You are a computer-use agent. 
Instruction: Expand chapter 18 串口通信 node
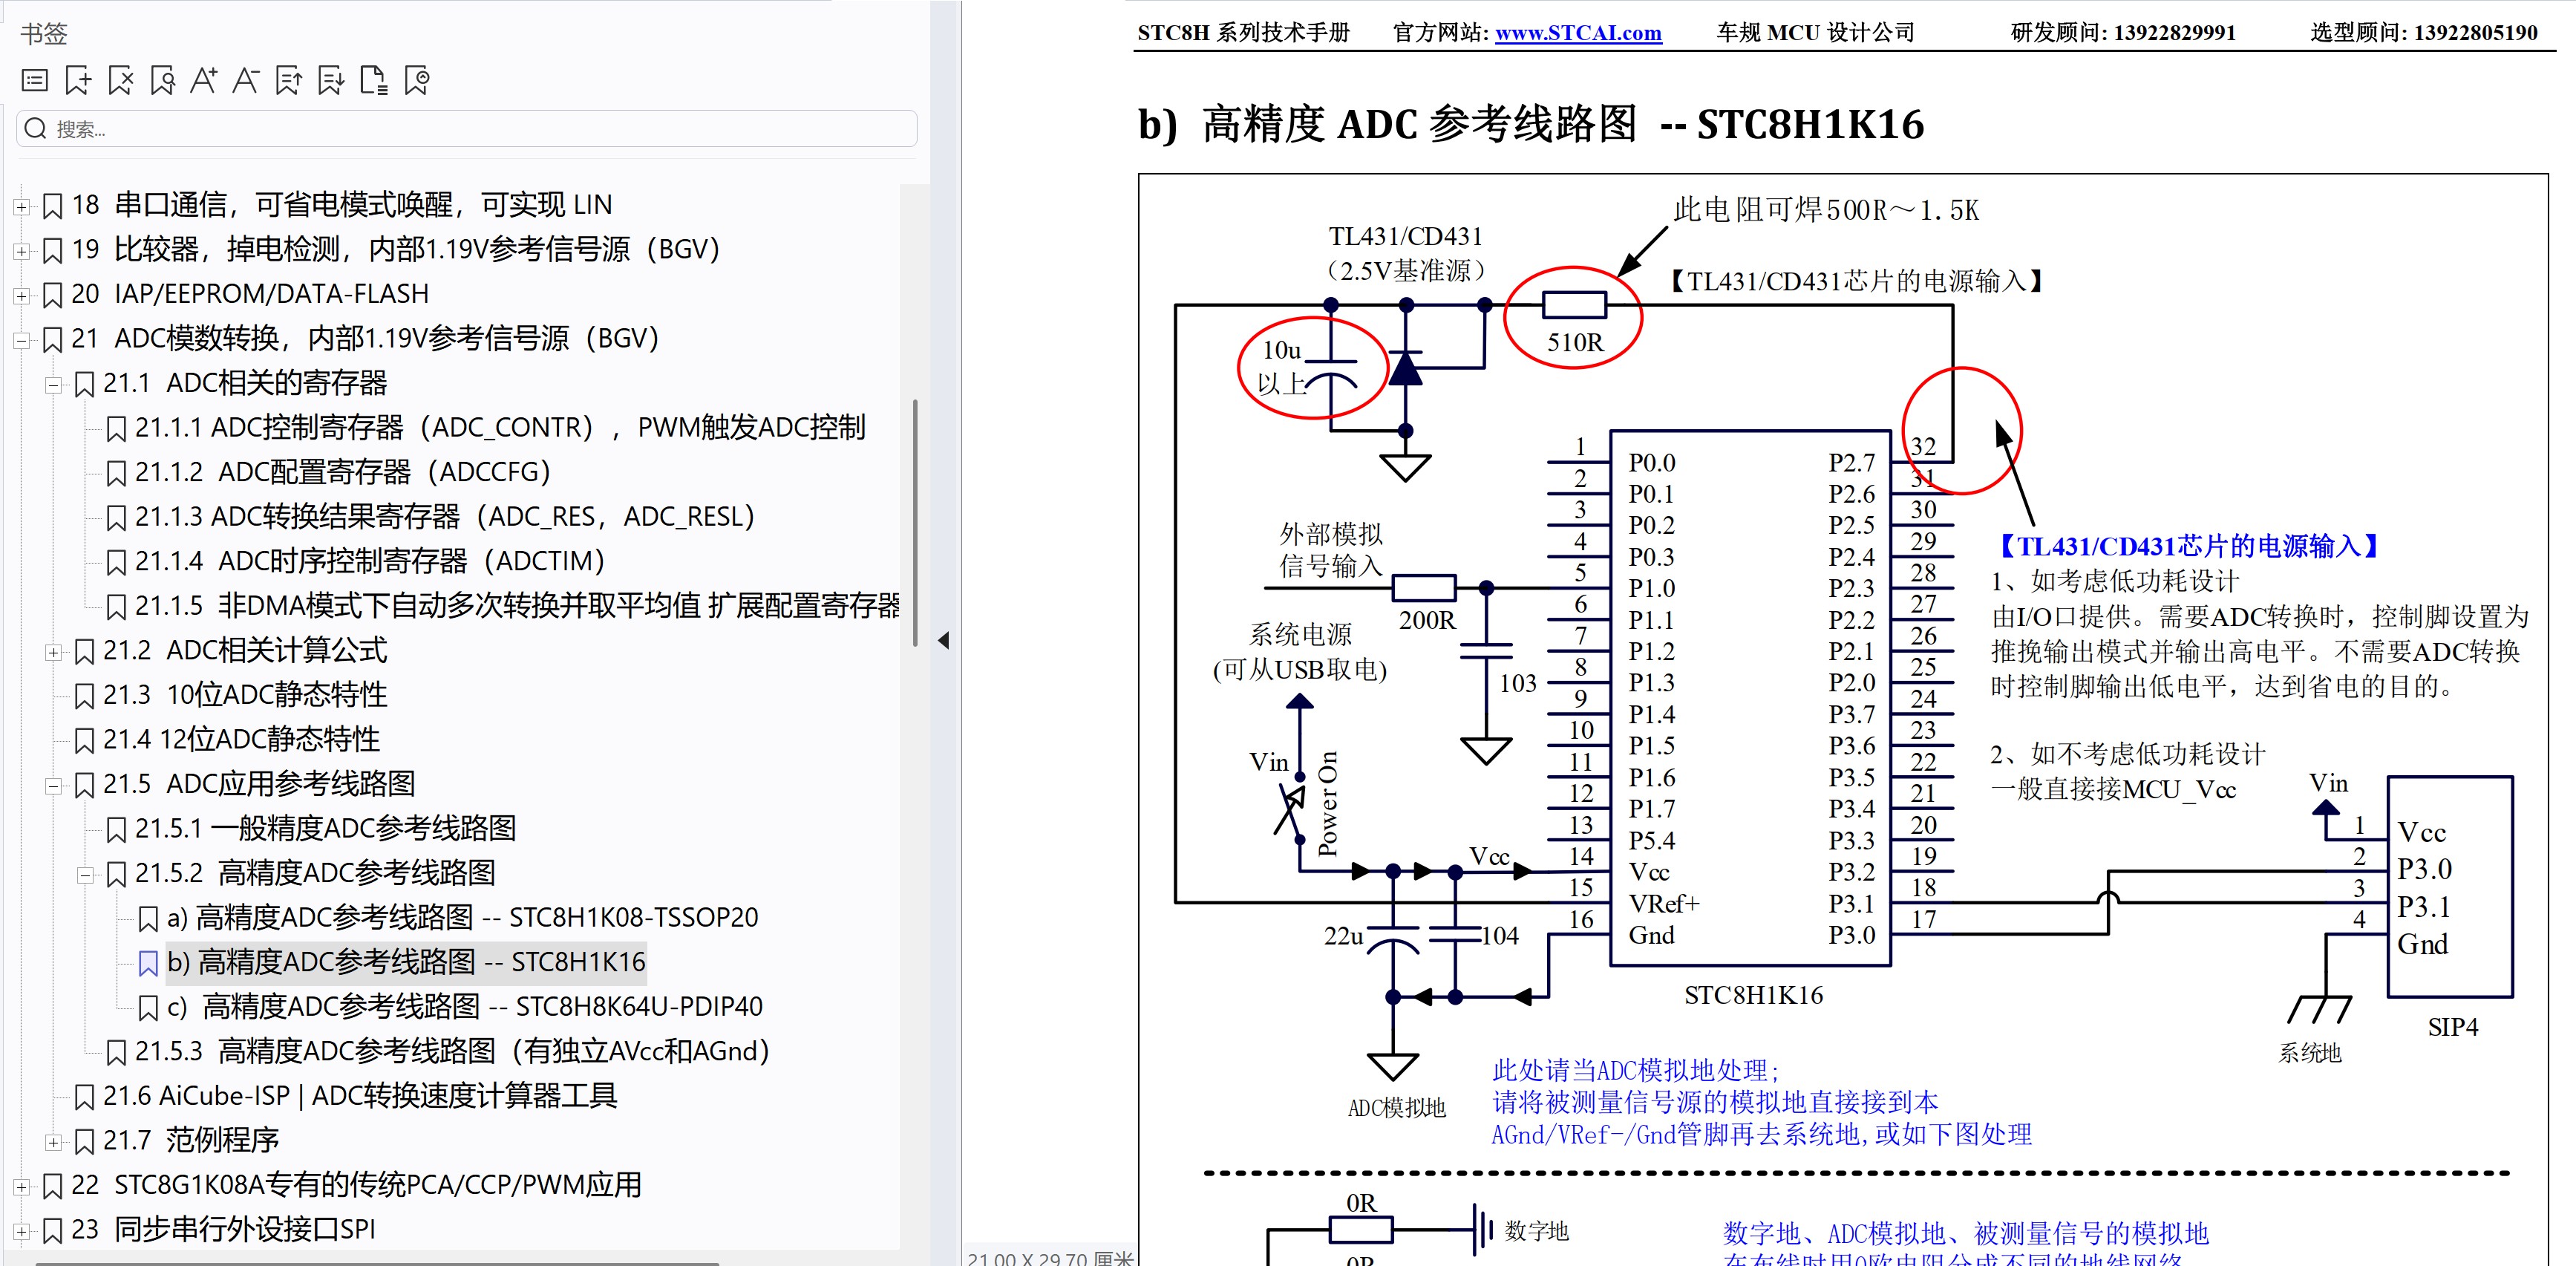point(21,206)
